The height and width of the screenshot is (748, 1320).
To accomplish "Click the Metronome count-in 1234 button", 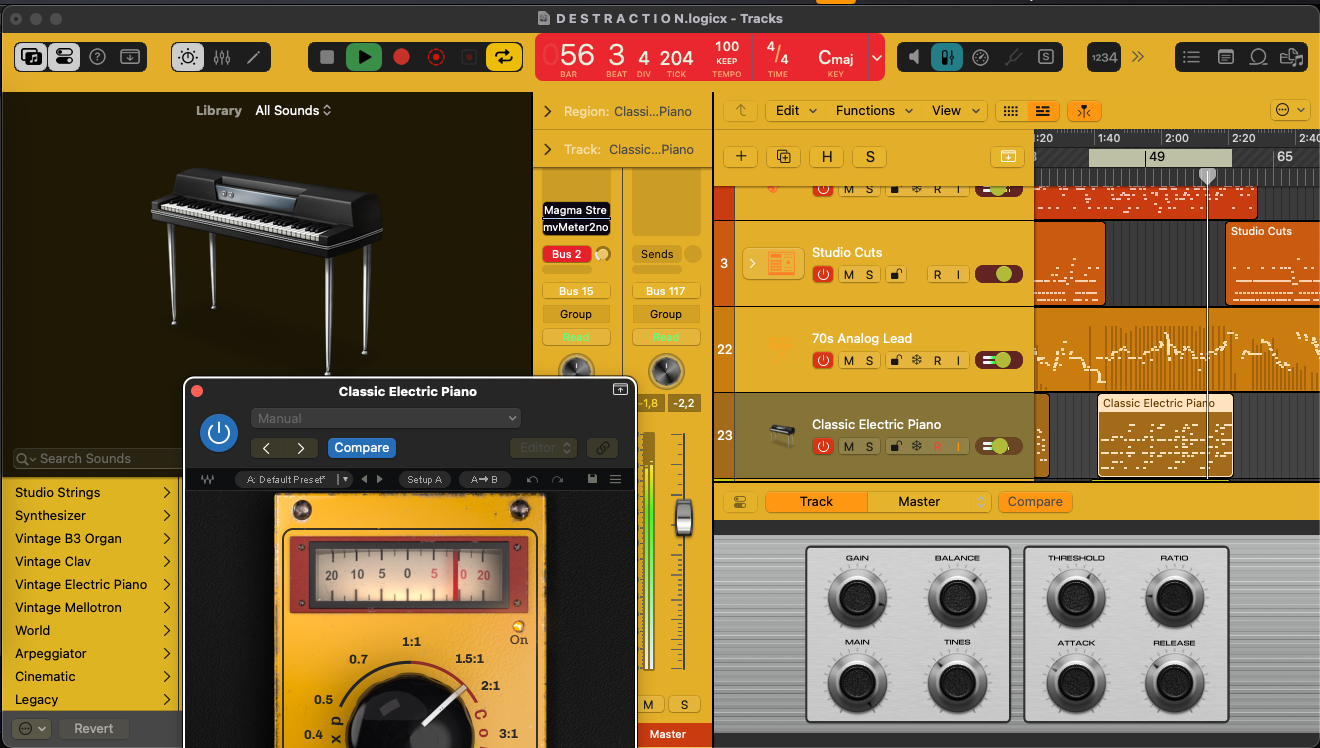I will (x=1104, y=57).
